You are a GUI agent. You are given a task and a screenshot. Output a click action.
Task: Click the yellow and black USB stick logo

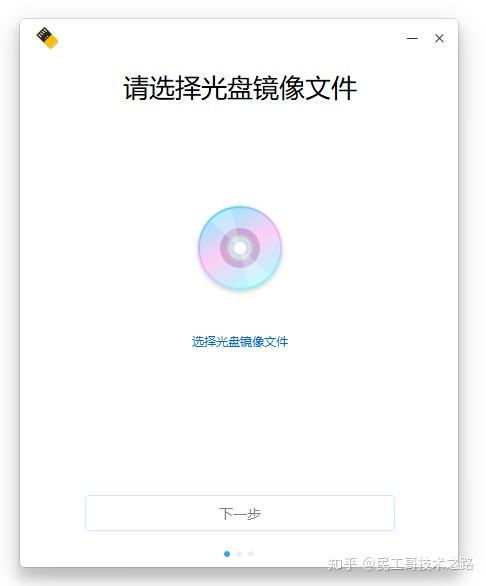[x=47, y=38]
